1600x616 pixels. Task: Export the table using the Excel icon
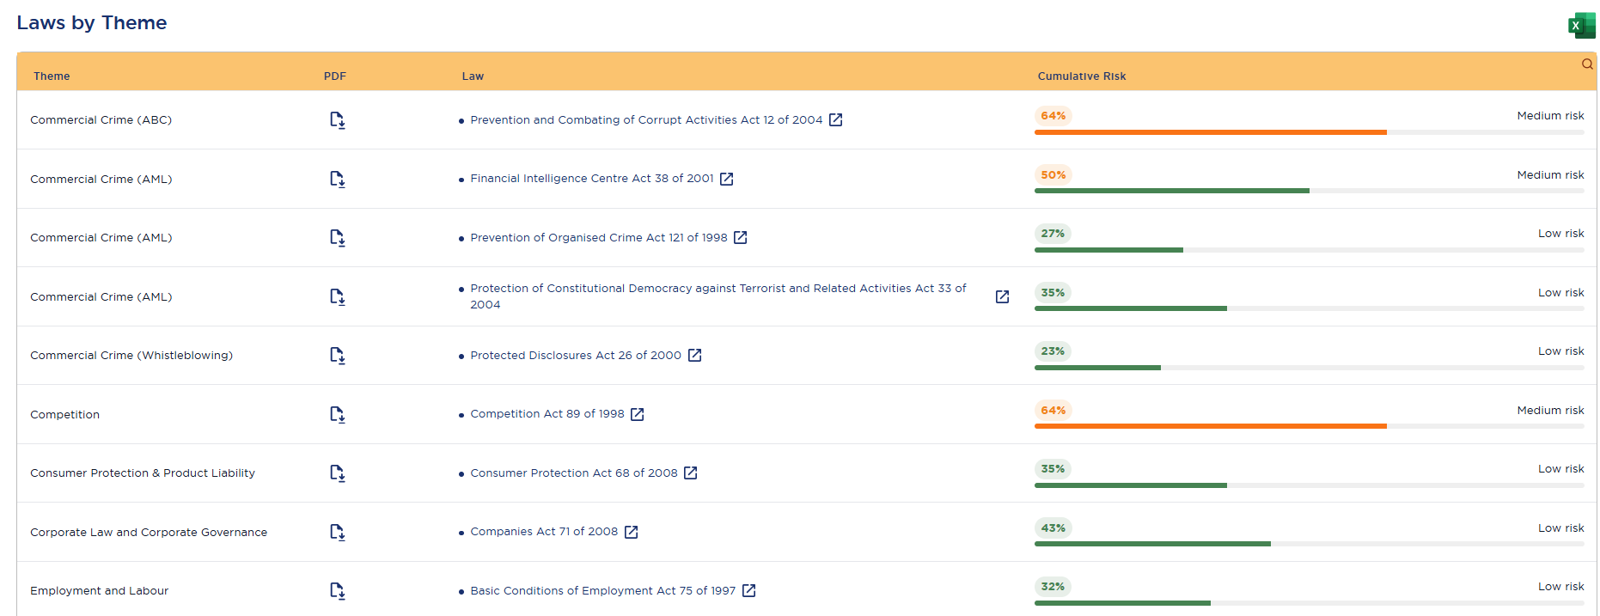tap(1581, 25)
